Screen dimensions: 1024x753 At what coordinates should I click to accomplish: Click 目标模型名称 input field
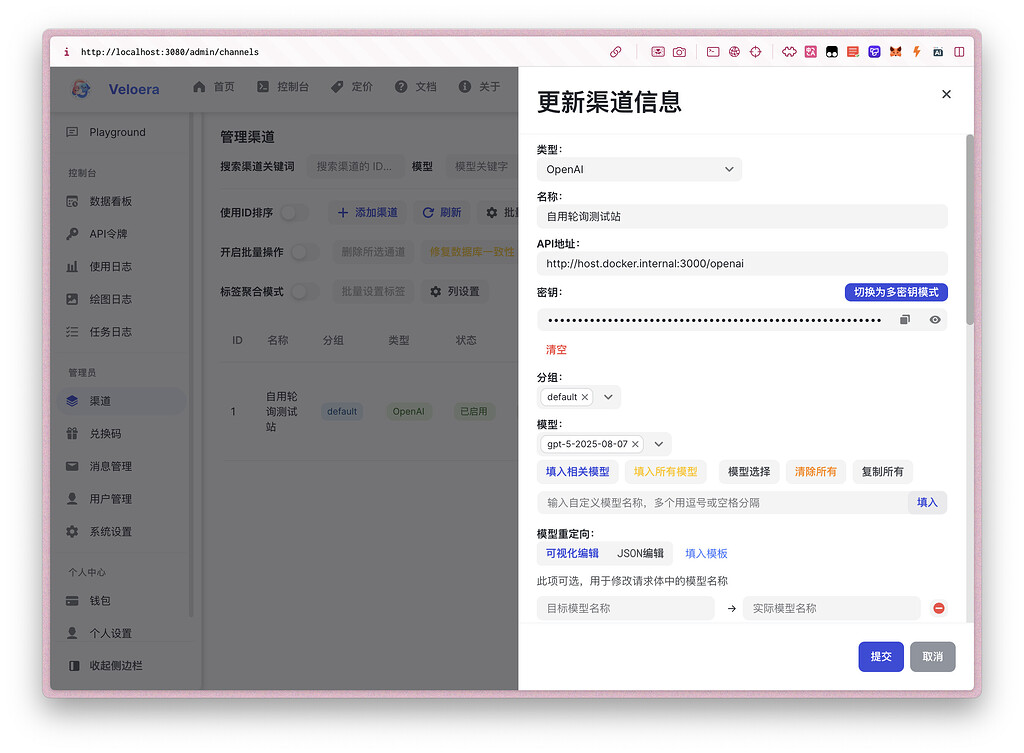pos(626,608)
